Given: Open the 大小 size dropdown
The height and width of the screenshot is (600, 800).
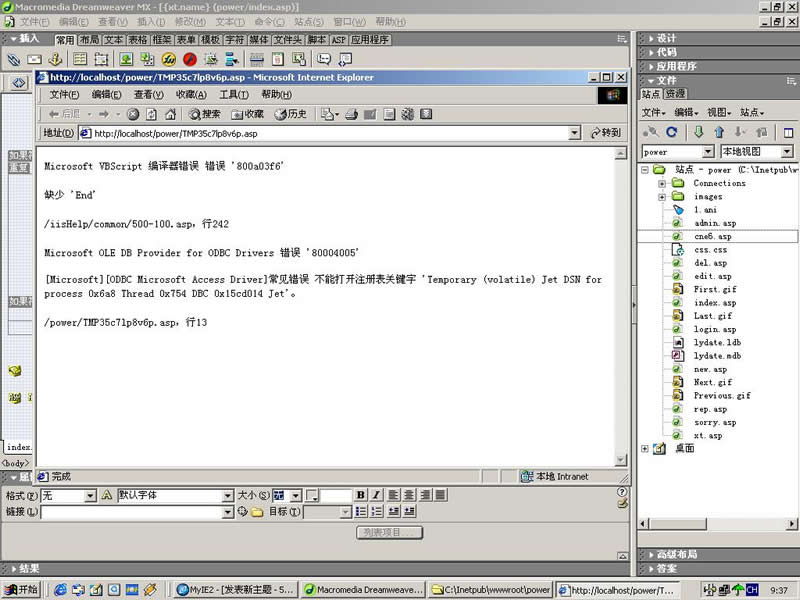Looking at the screenshot, I should pos(296,495).
